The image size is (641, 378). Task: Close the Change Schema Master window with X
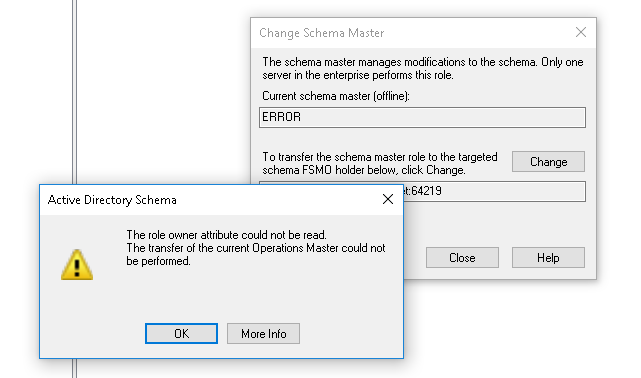click(581, 32)
